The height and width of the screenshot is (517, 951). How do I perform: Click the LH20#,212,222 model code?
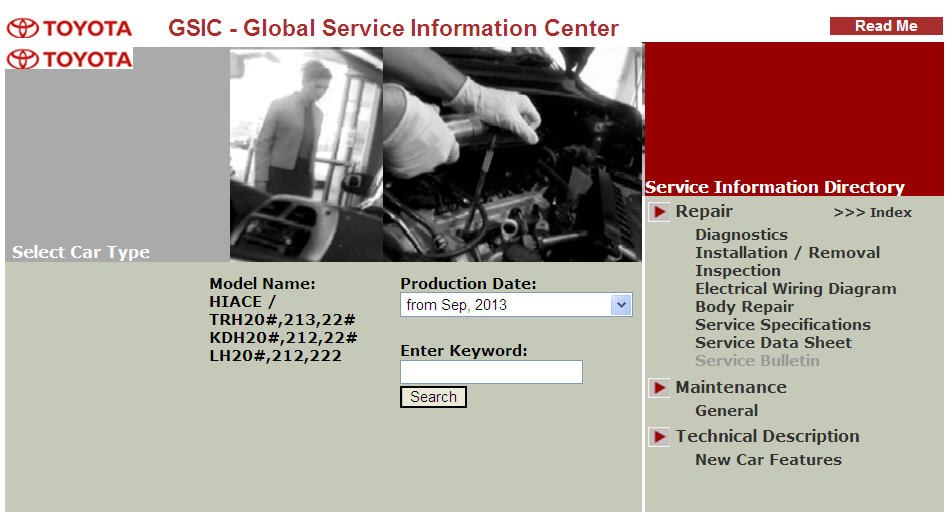275,356
